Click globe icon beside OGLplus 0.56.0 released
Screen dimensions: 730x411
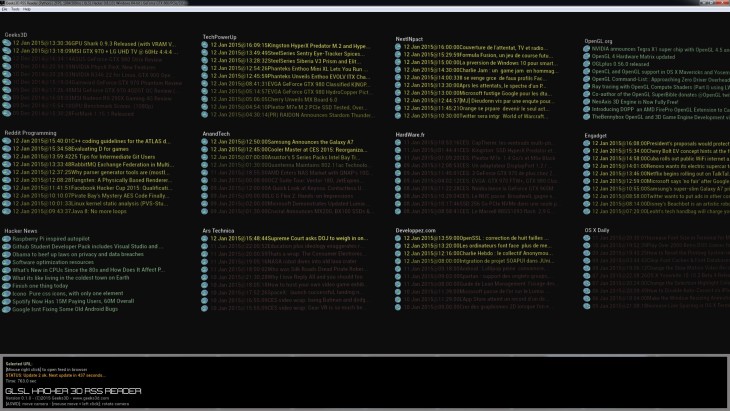(x=587, y=64)
